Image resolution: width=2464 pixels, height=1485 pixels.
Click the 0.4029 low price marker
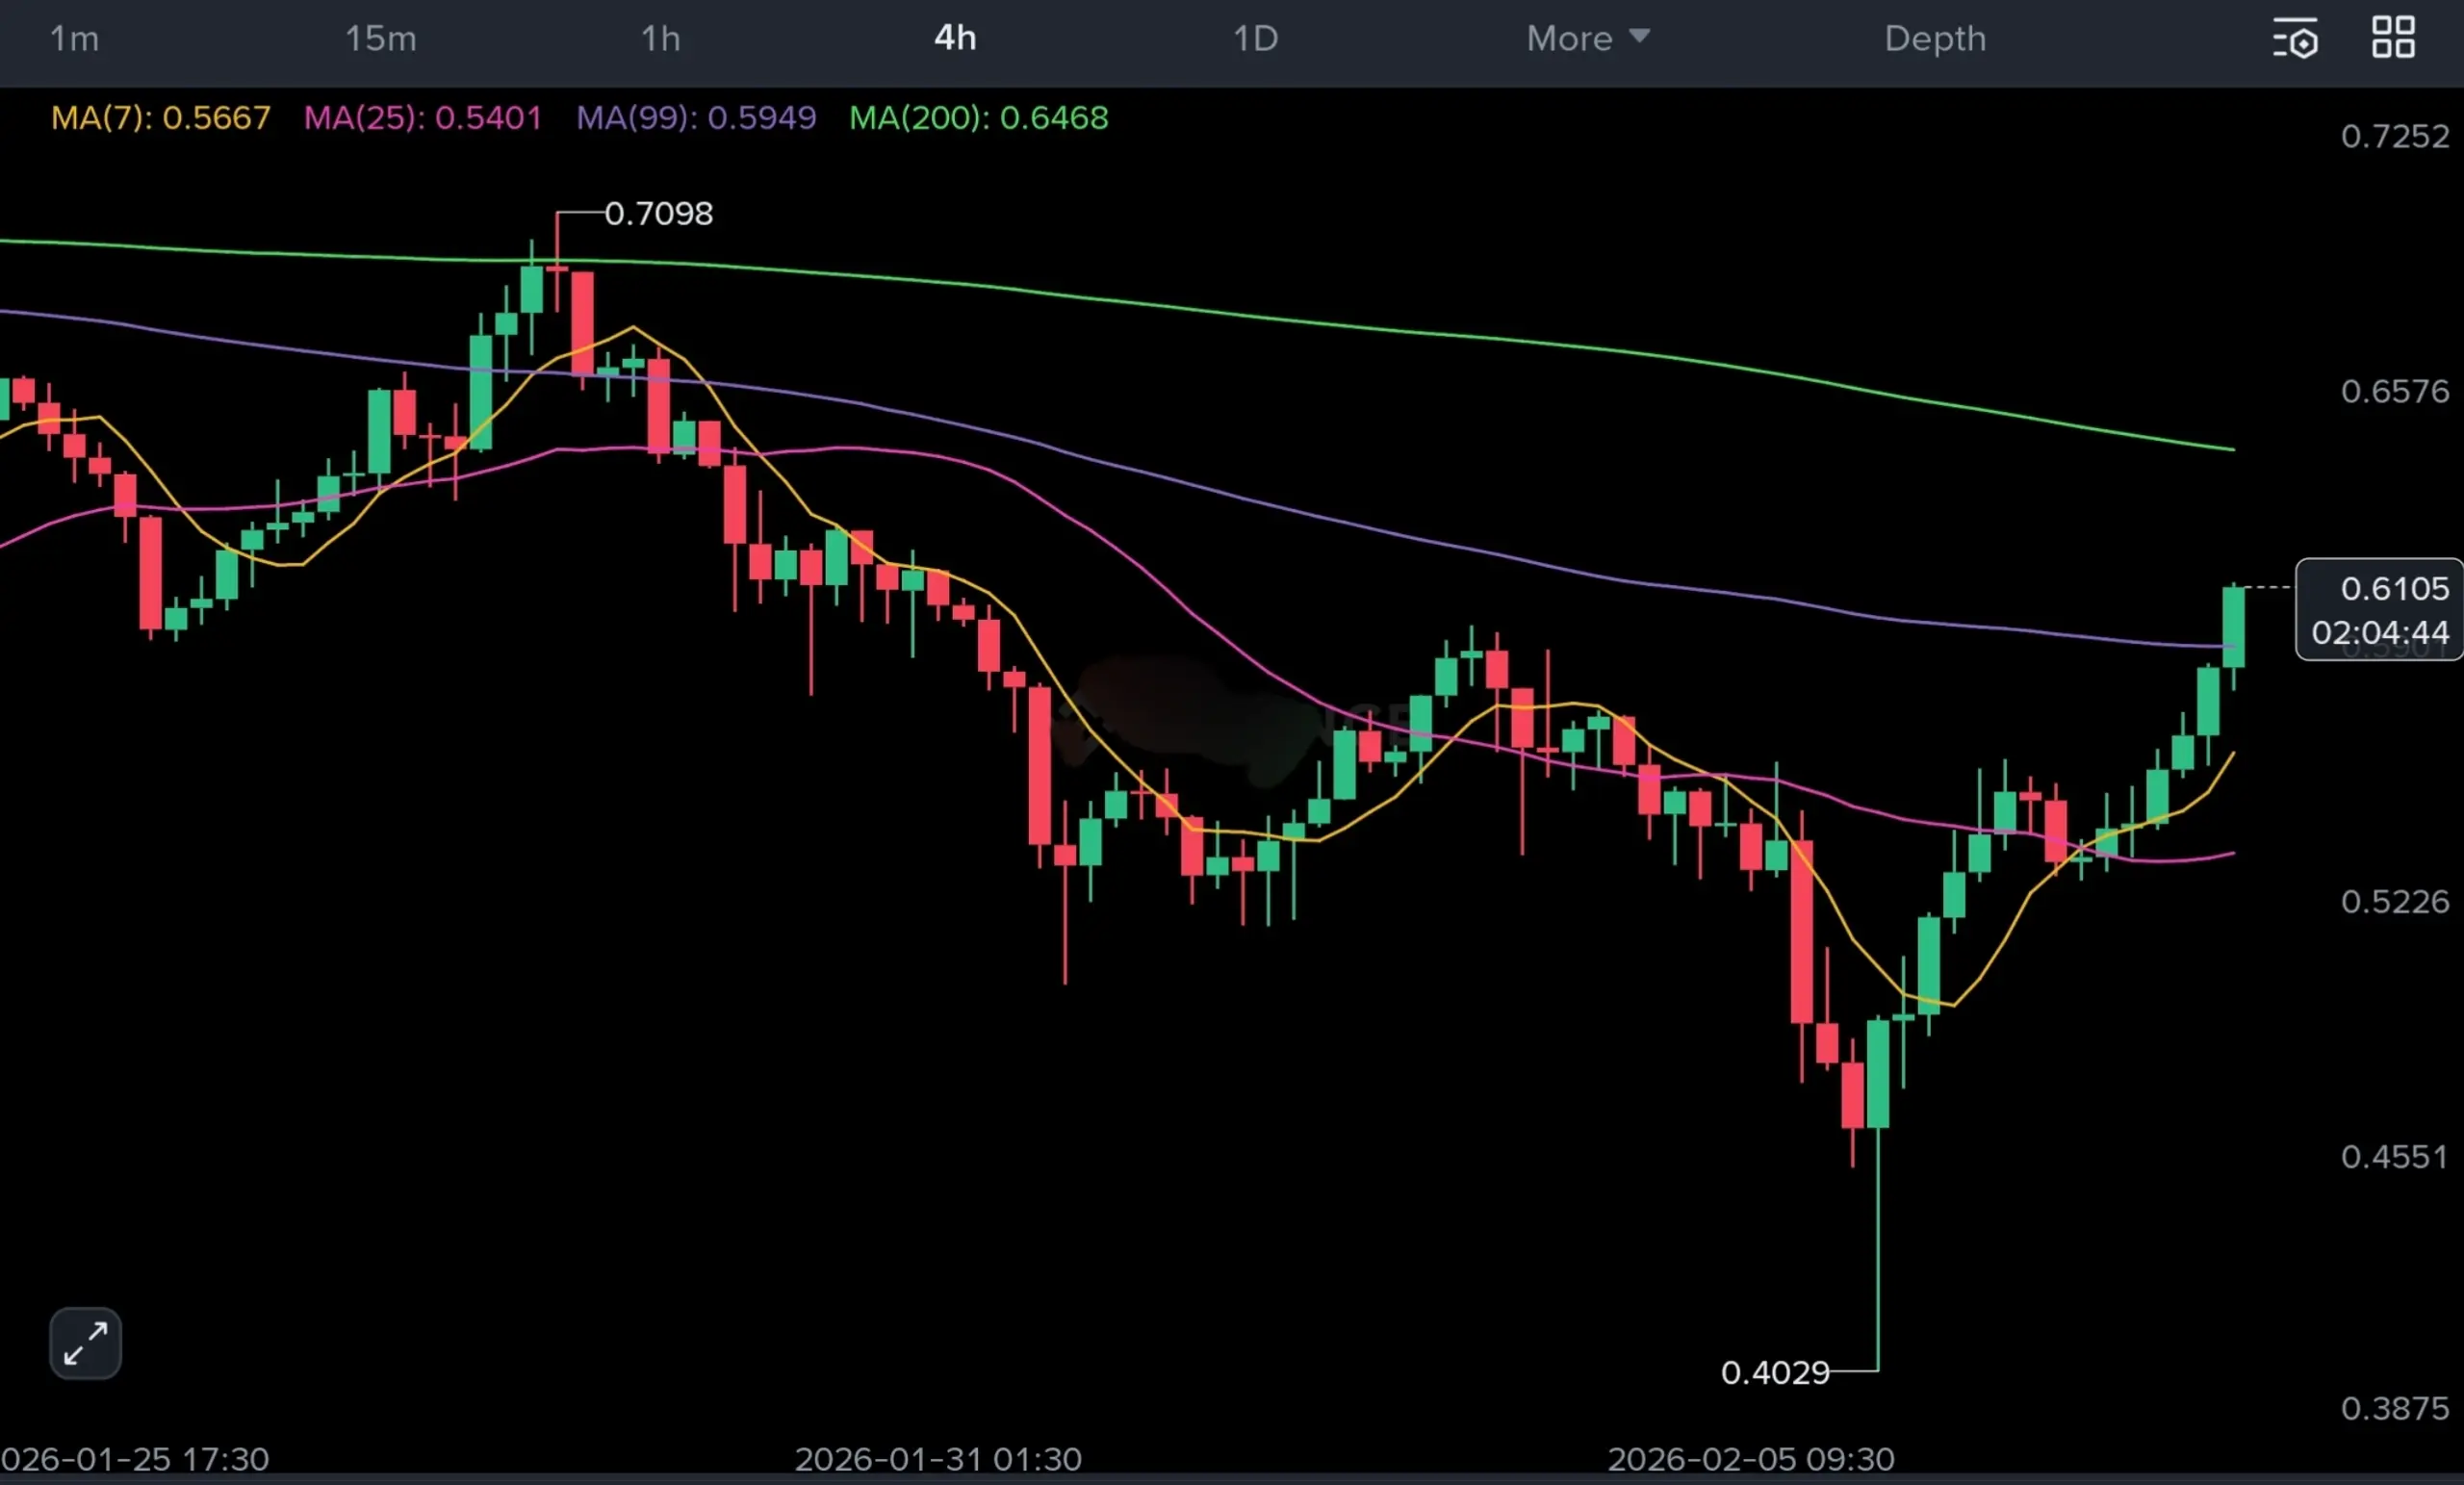pyautogui.click(x=1775, y=1372)
